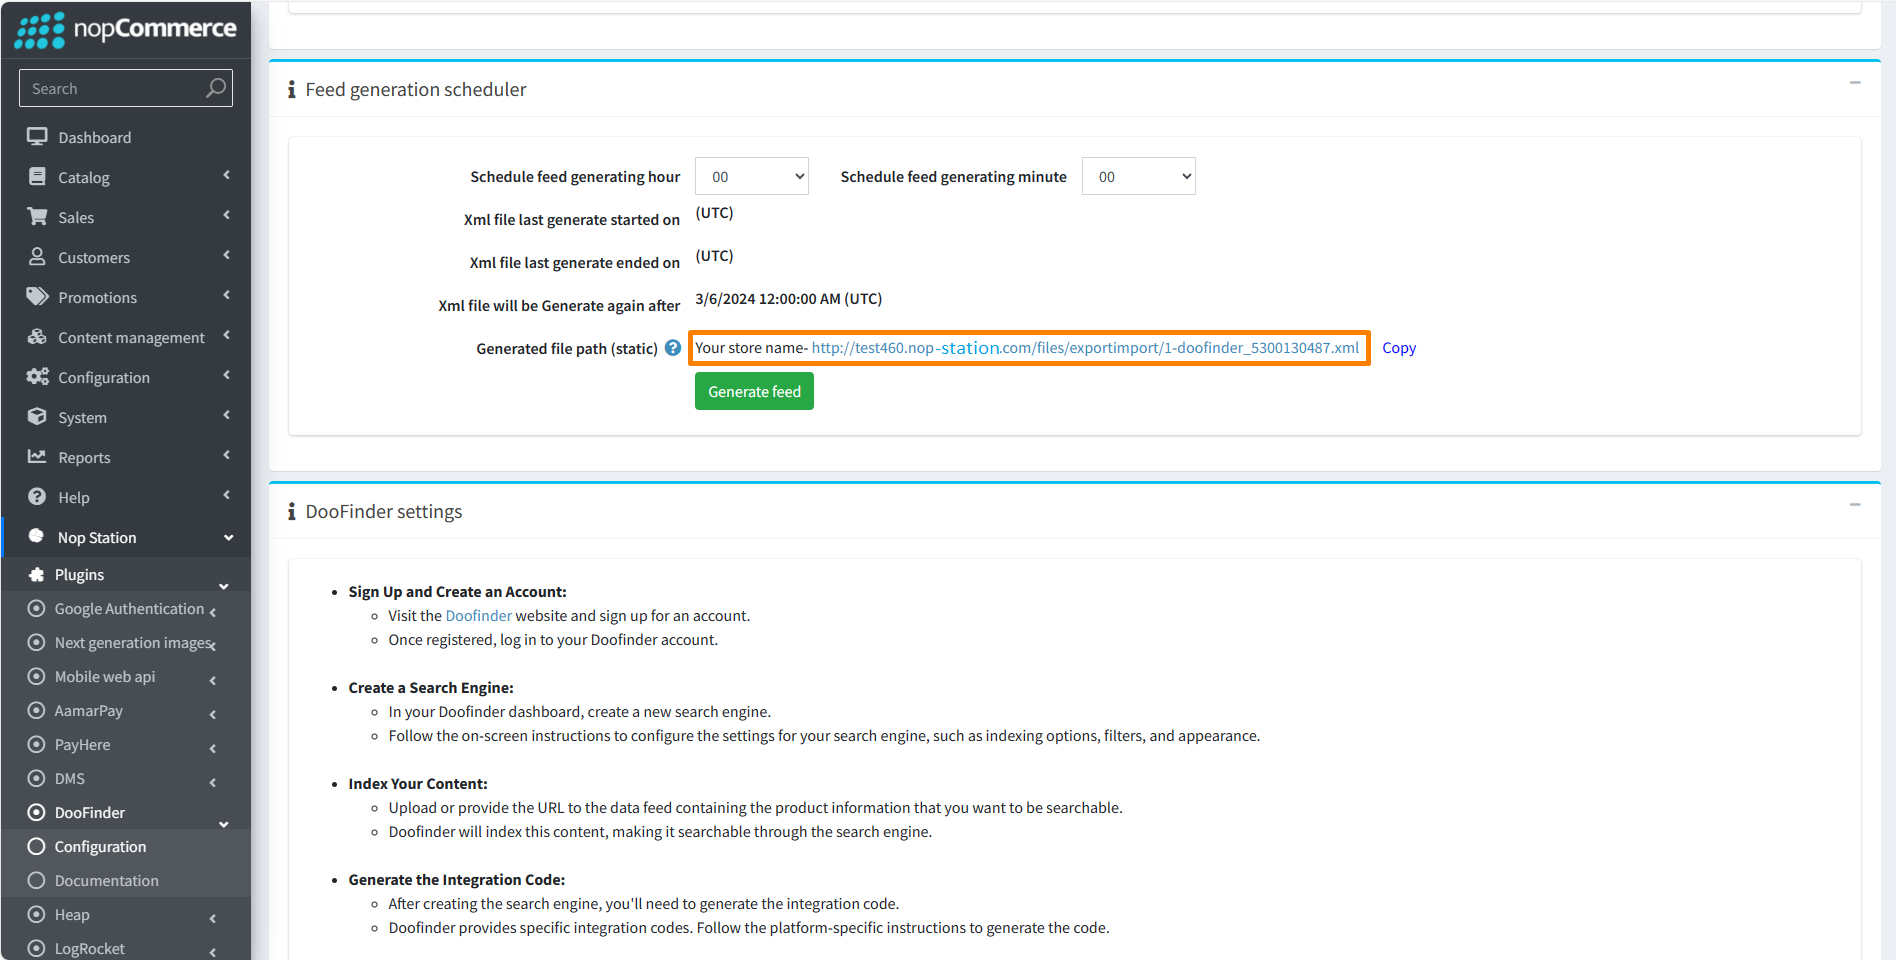Open the Schedule feed generating hour dropdown
1896x960 pixels.
pyautogui.click(x=752, y=176)
